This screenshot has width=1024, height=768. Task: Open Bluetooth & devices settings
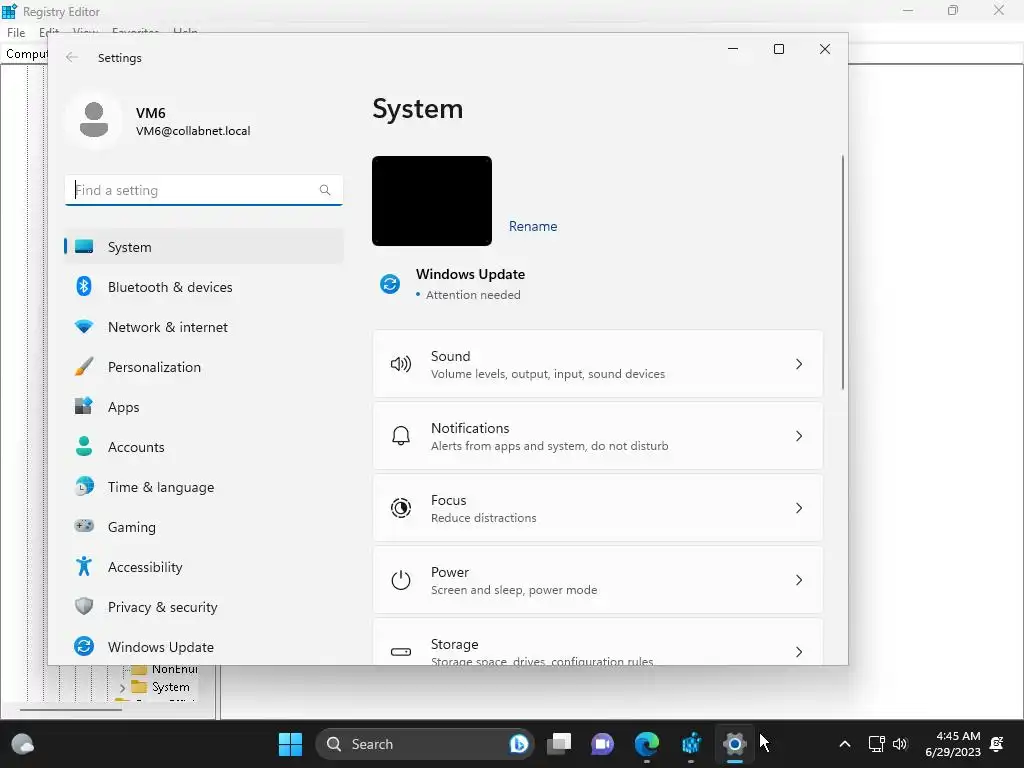[x=204, y=287]
